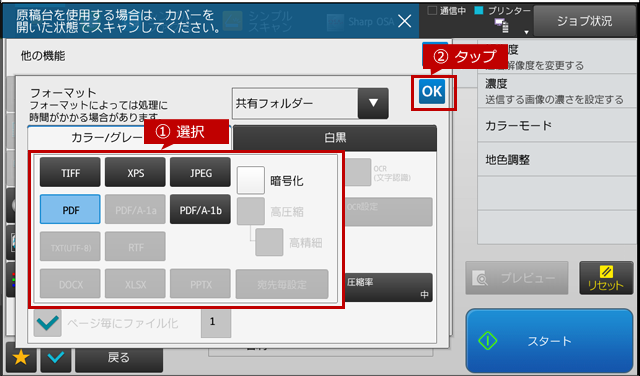Viewport: 640px width, 376px height.
Task: Select the XPS format button
Action: 135,172
